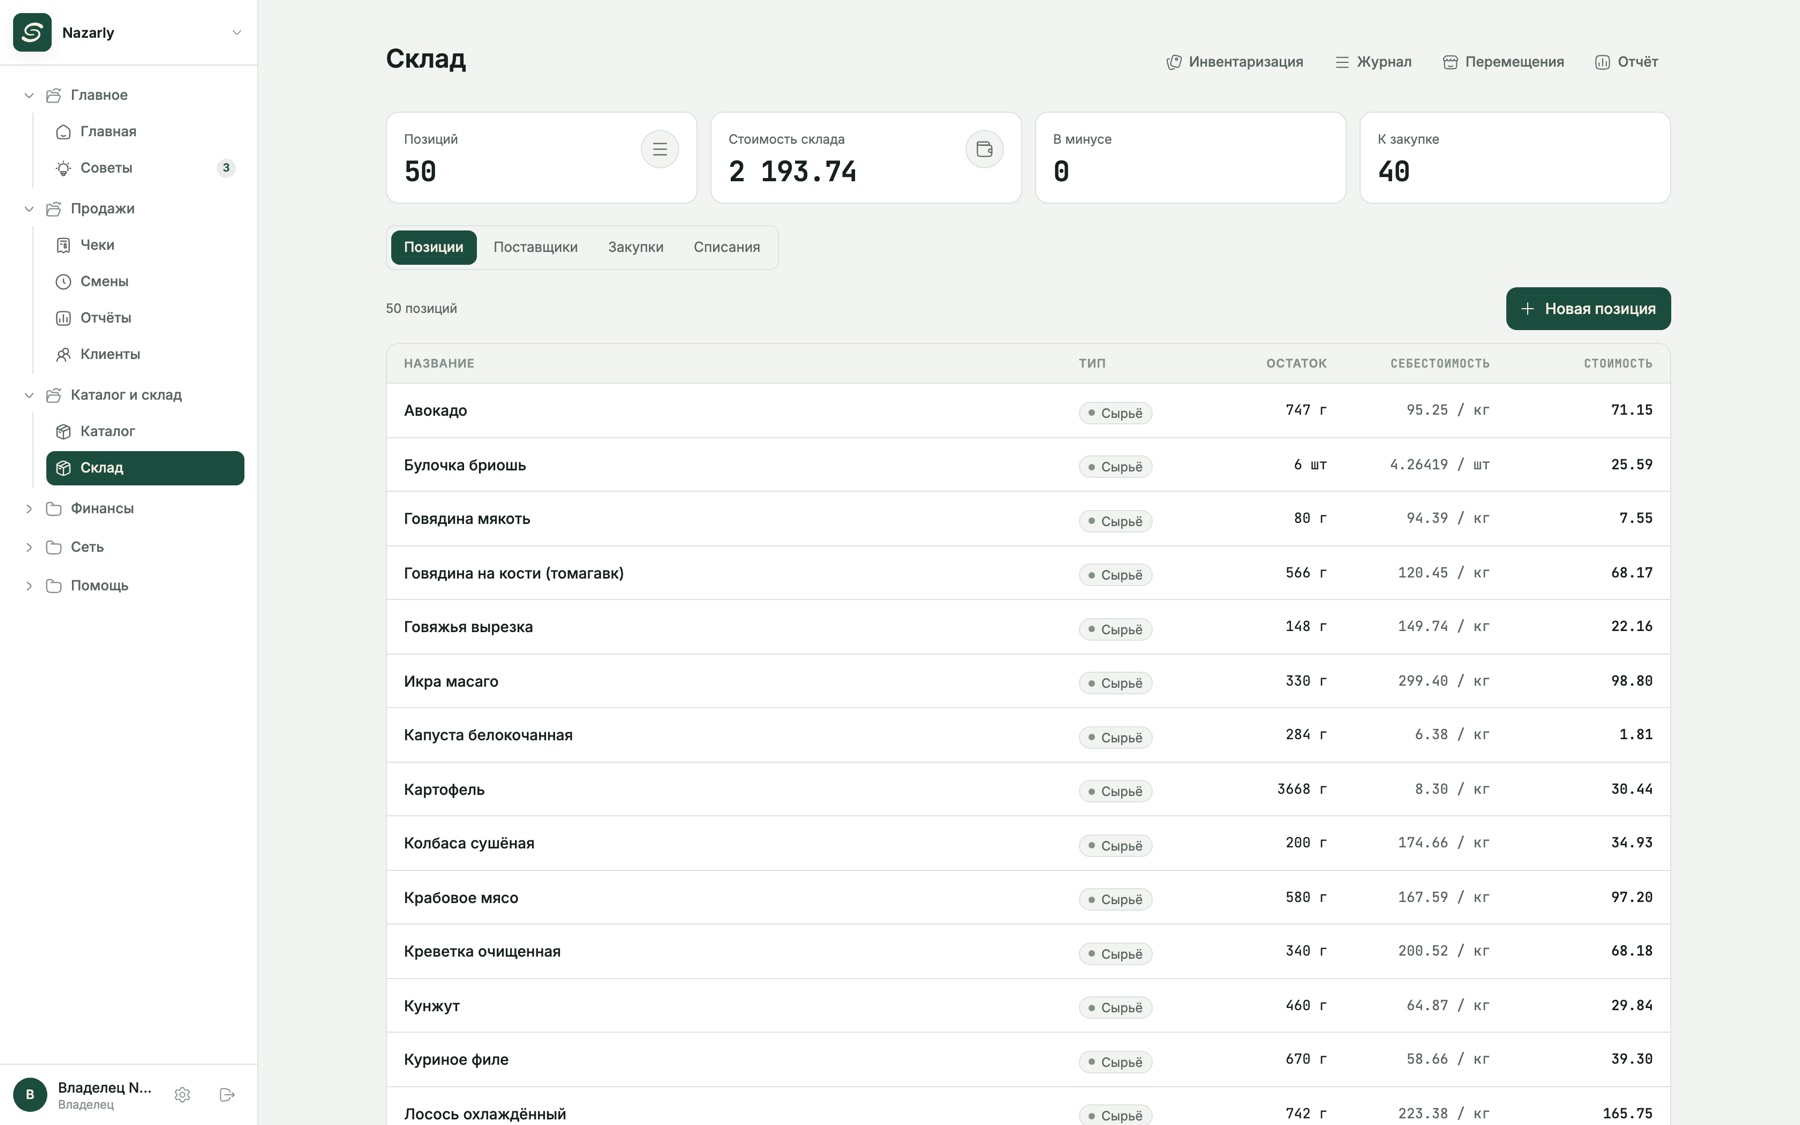Open the Журнал log
Viewport: 1800px width, 1125px height.
[1373, 62]
